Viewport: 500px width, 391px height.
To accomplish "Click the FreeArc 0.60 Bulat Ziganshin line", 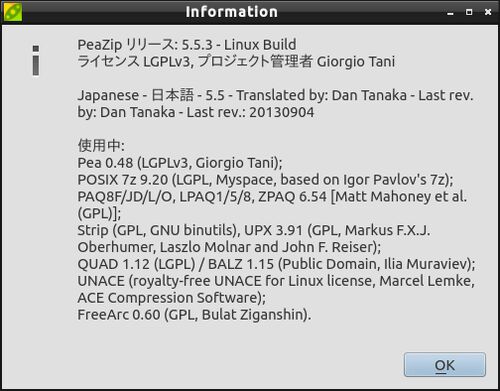I will point(194,315).
